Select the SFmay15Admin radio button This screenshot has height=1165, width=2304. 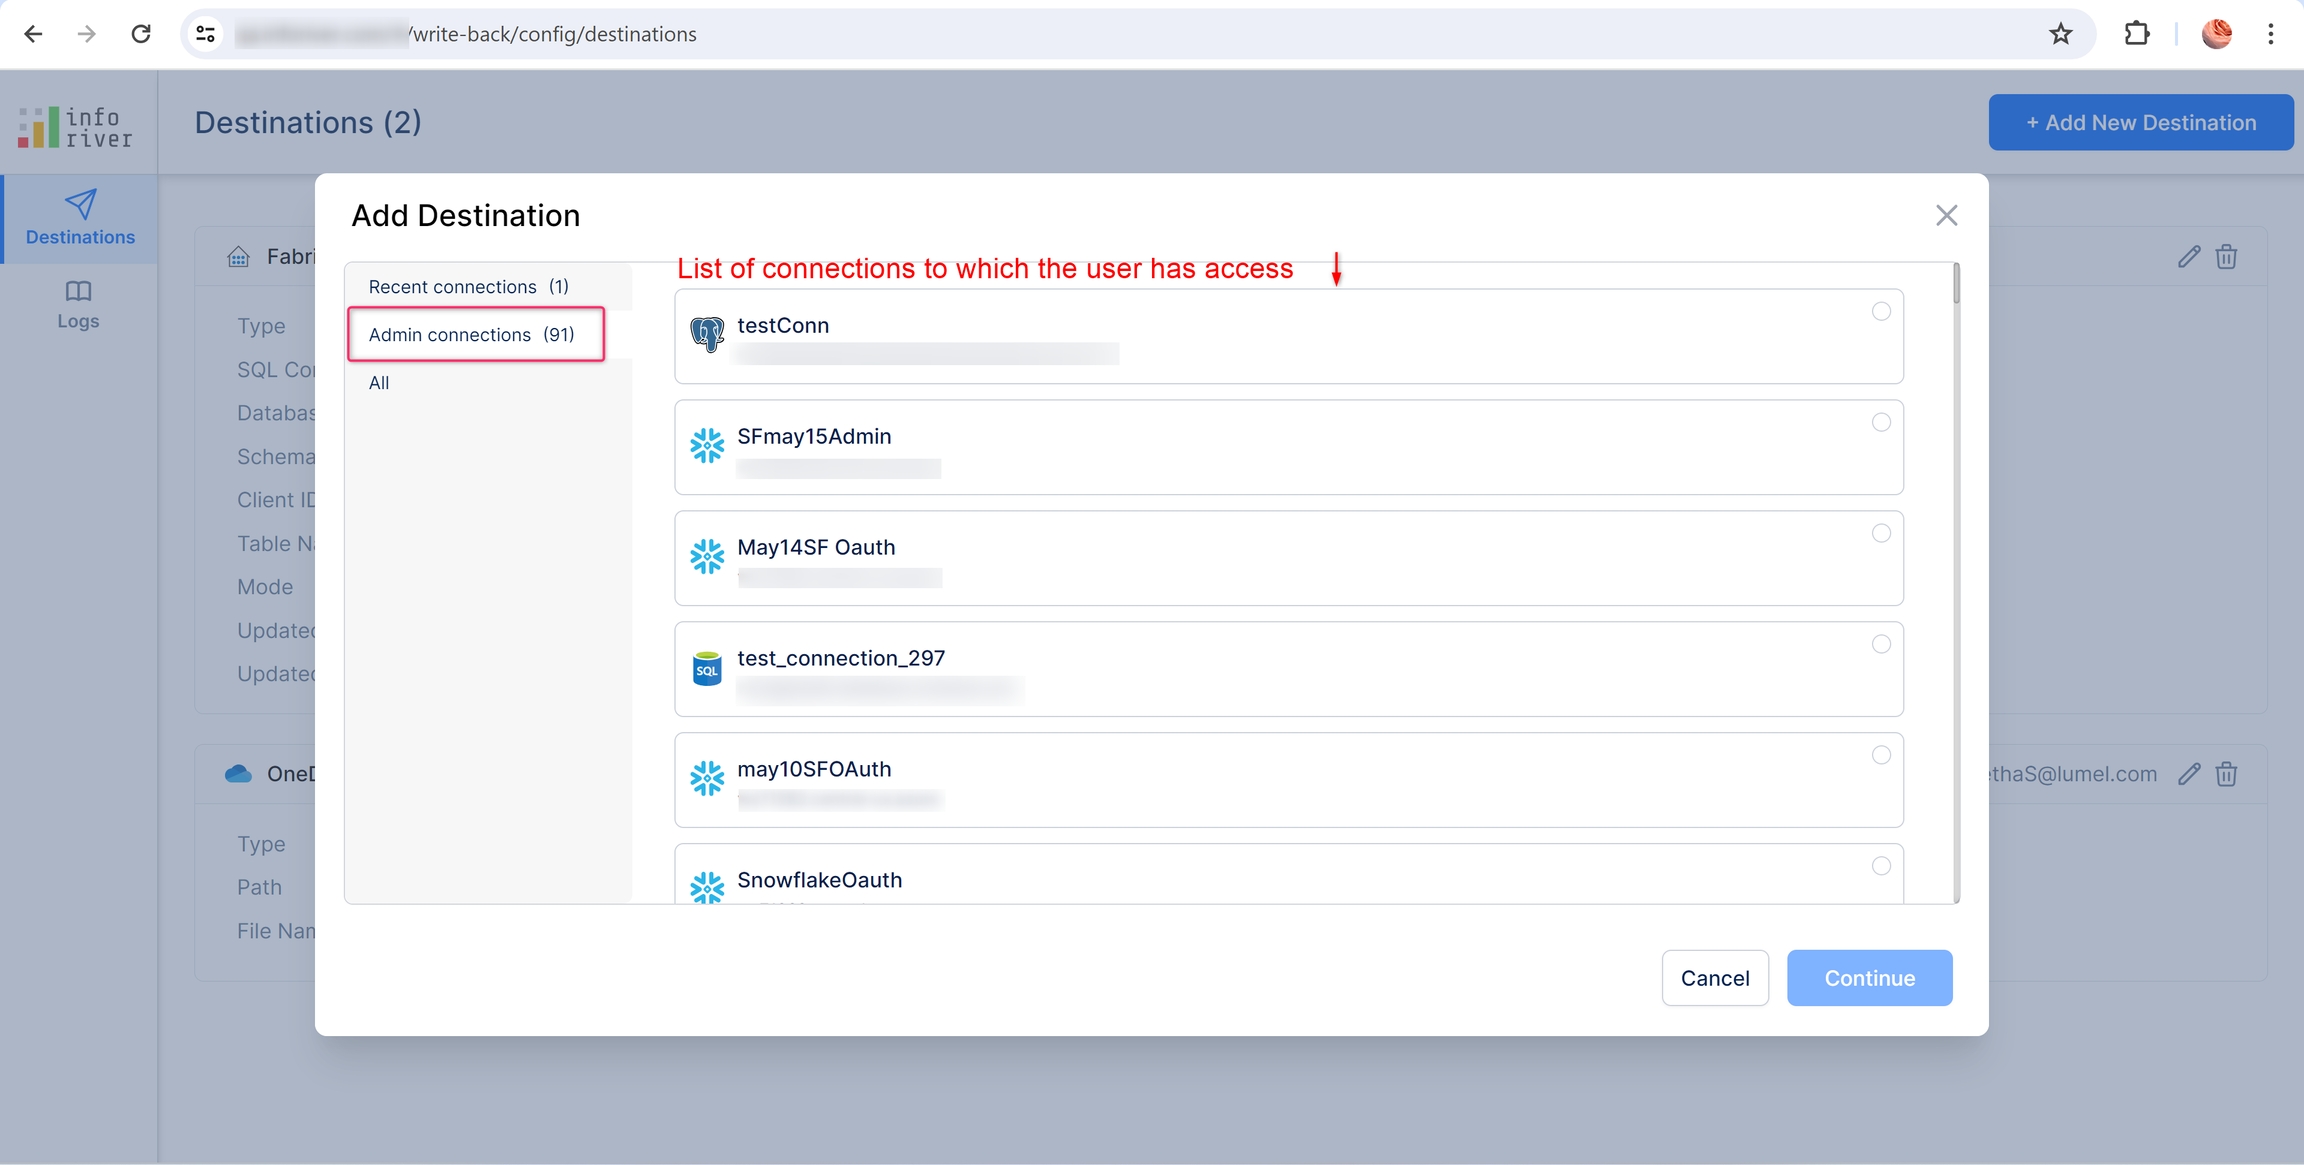point(1881,422)
